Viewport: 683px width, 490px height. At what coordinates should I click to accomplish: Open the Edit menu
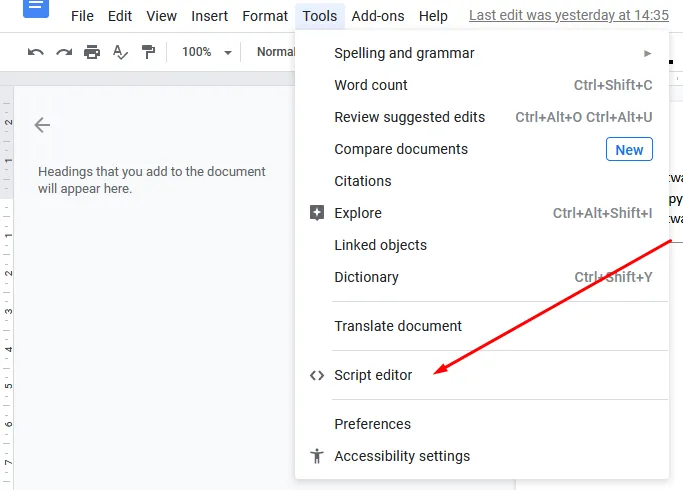[x=120, y=16]
